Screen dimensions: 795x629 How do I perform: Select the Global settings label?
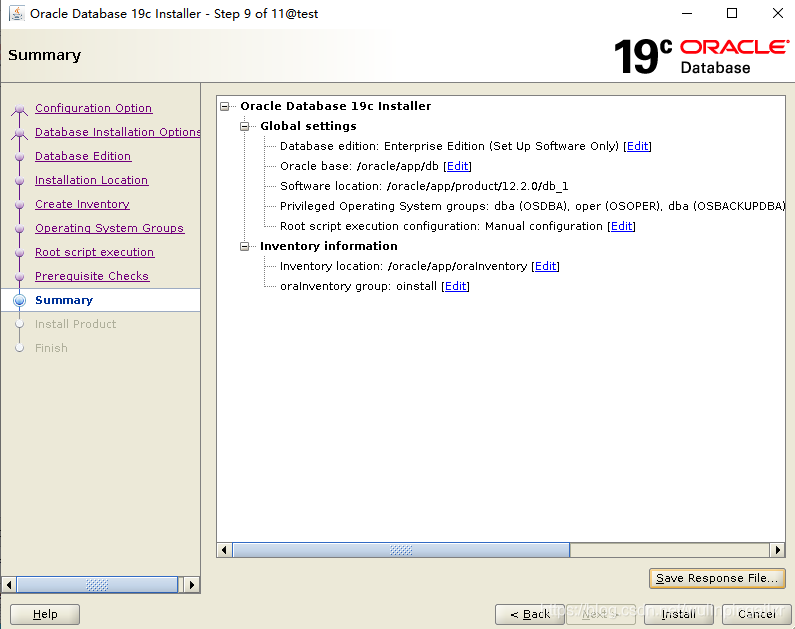(x=308, y=126)
